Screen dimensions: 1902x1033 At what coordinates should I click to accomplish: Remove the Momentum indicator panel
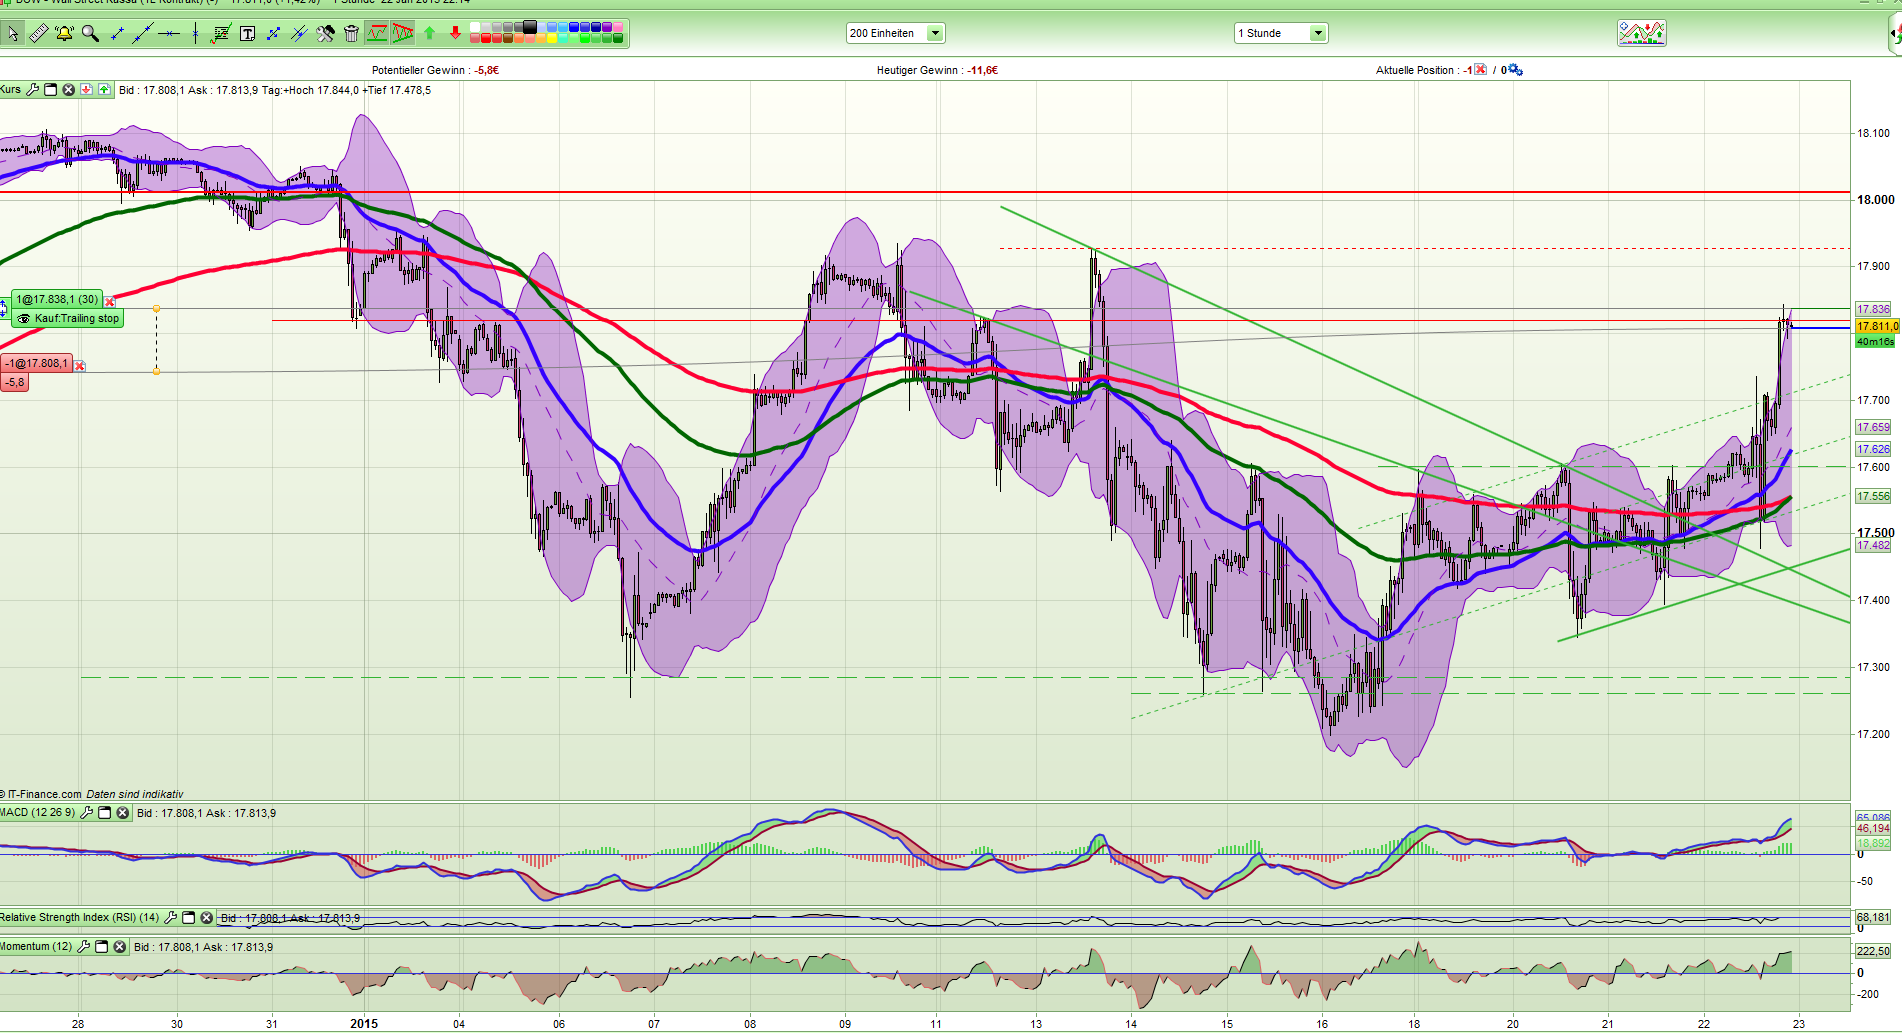click(x=120, y=947)
